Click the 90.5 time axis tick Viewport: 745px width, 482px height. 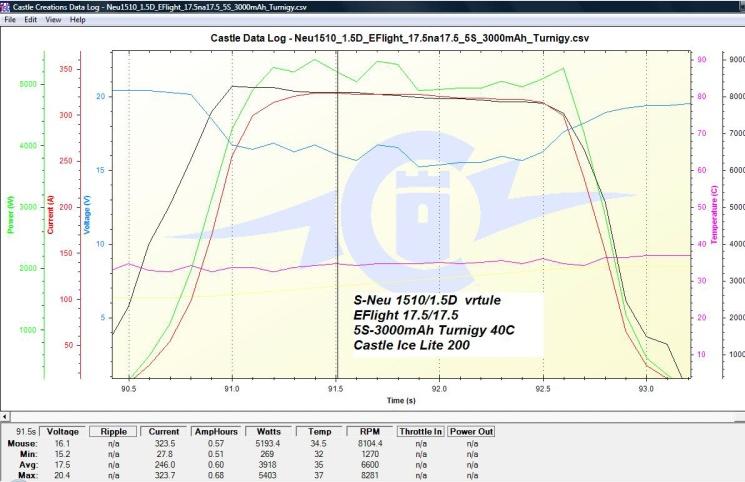click(129, 389)
